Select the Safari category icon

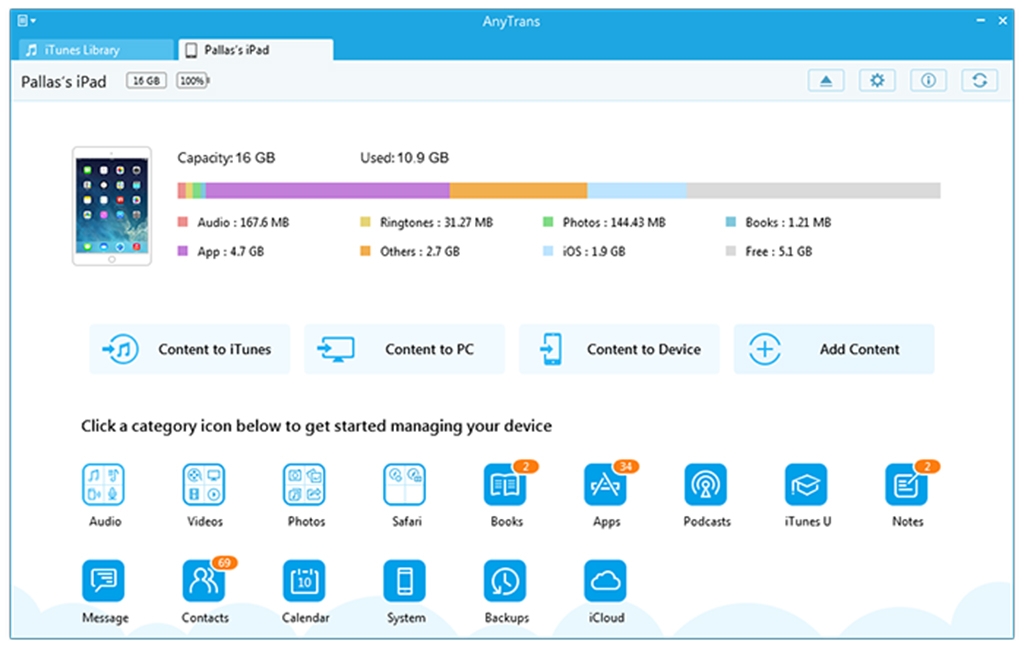tap(405, 485)
